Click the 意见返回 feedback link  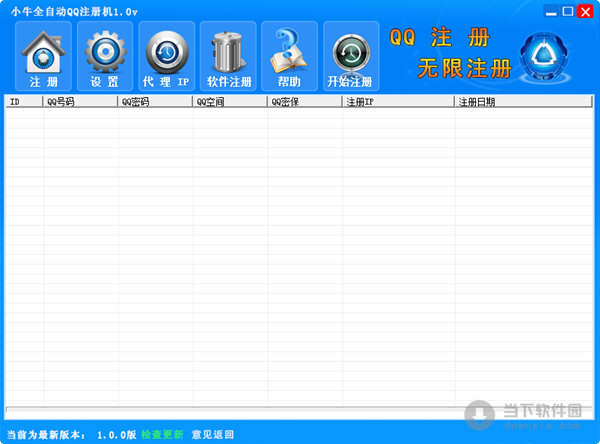[213, 434]
